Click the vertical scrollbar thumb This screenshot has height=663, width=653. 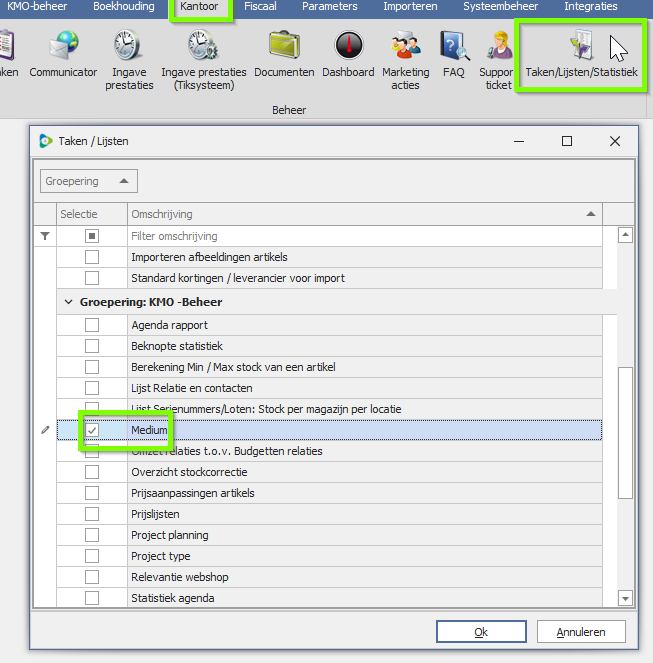click(625, 433)
